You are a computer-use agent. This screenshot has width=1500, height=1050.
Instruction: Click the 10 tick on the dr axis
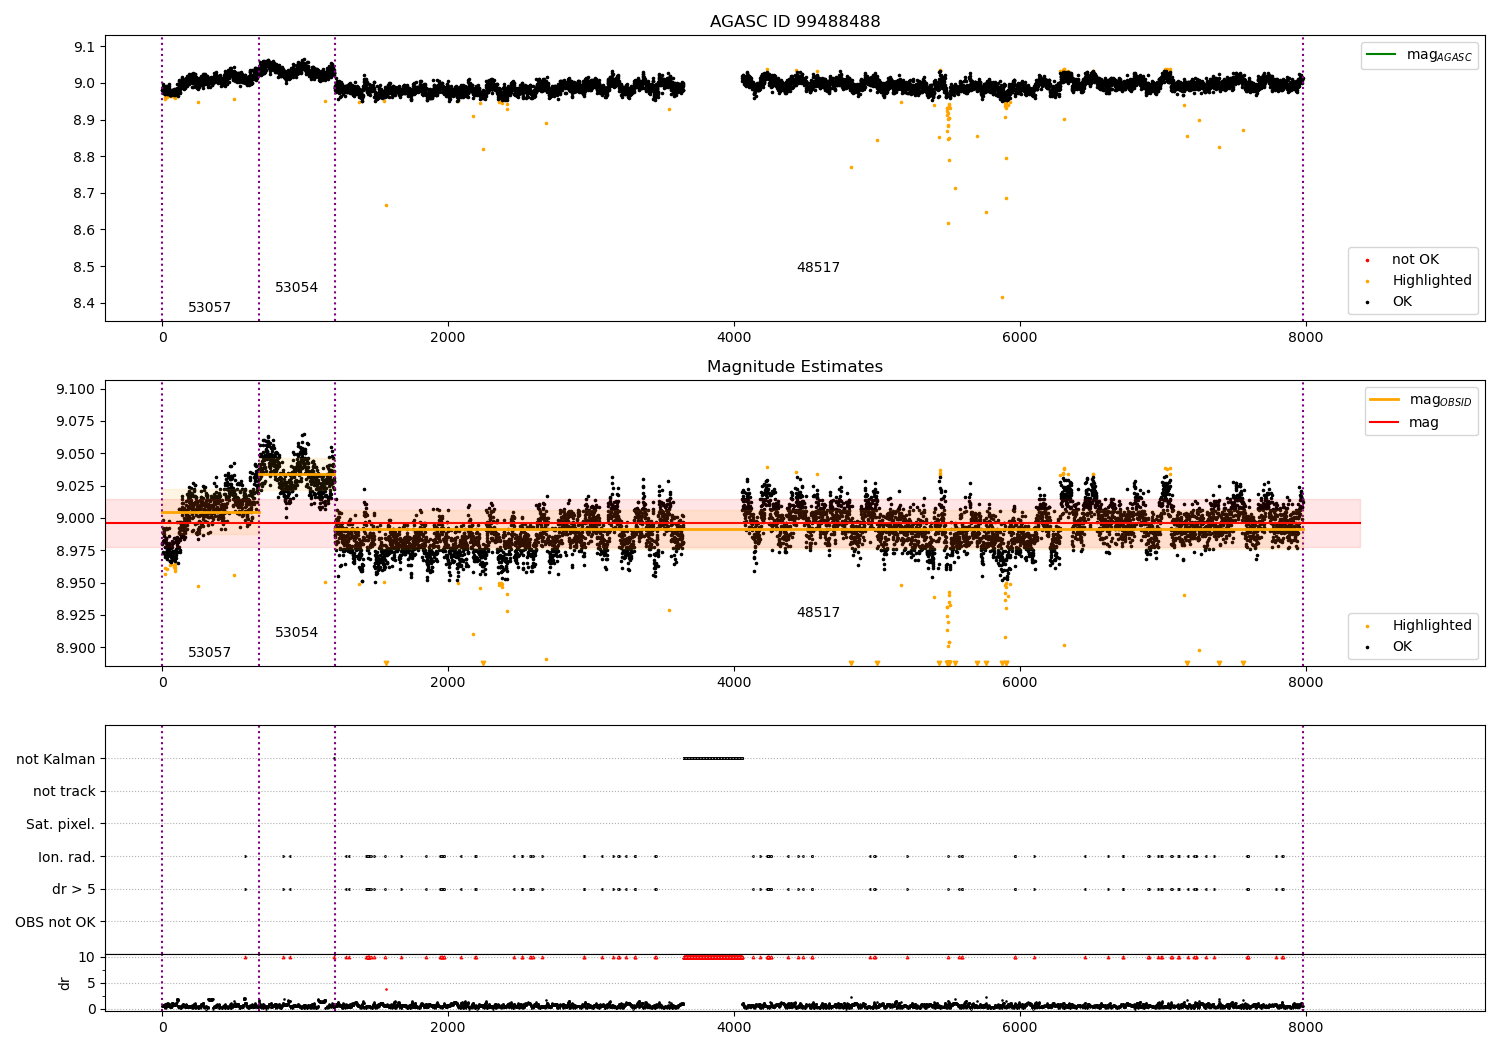pyautogui.click(x=87, y=957)
